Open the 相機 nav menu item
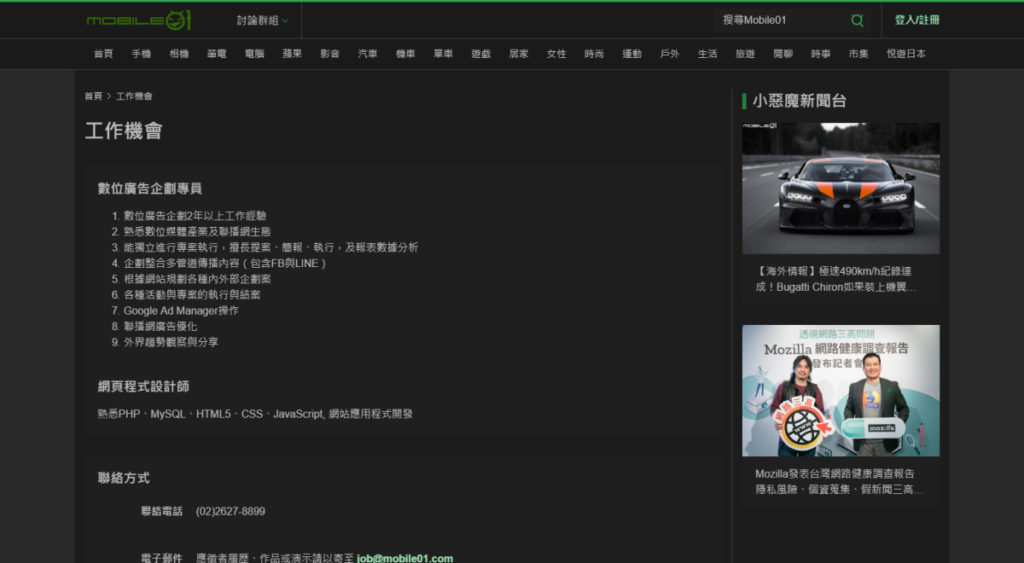 click(179, 54)
